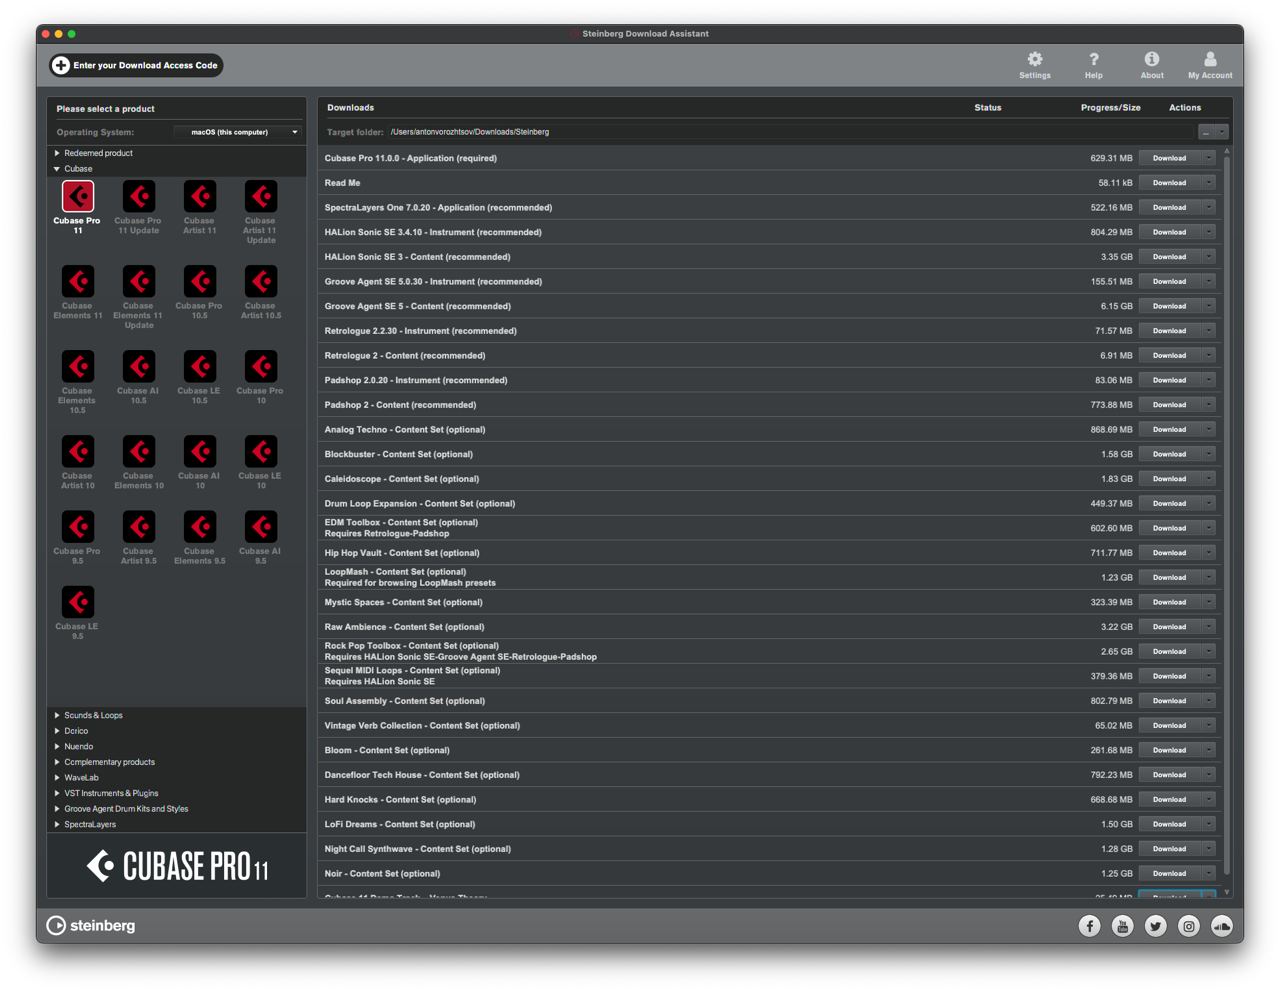
Task: Select the Cubase AI 10 product icon
Action: [x=200, y=452]
